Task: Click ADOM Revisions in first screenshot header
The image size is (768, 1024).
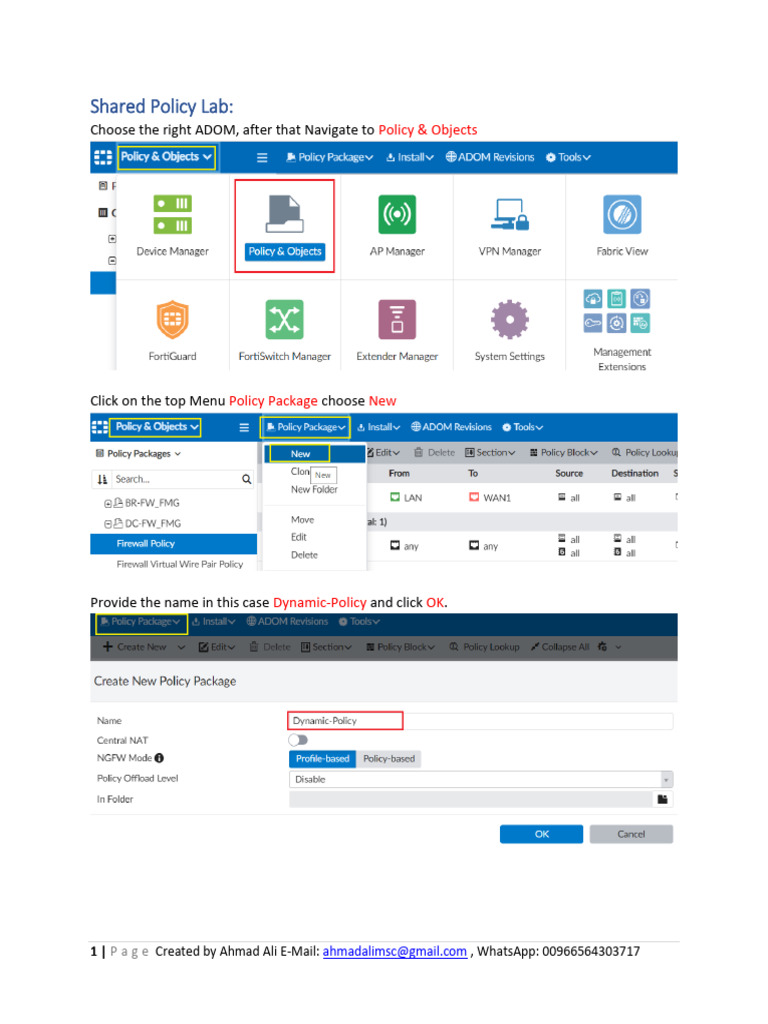Action: click(490, 157)
